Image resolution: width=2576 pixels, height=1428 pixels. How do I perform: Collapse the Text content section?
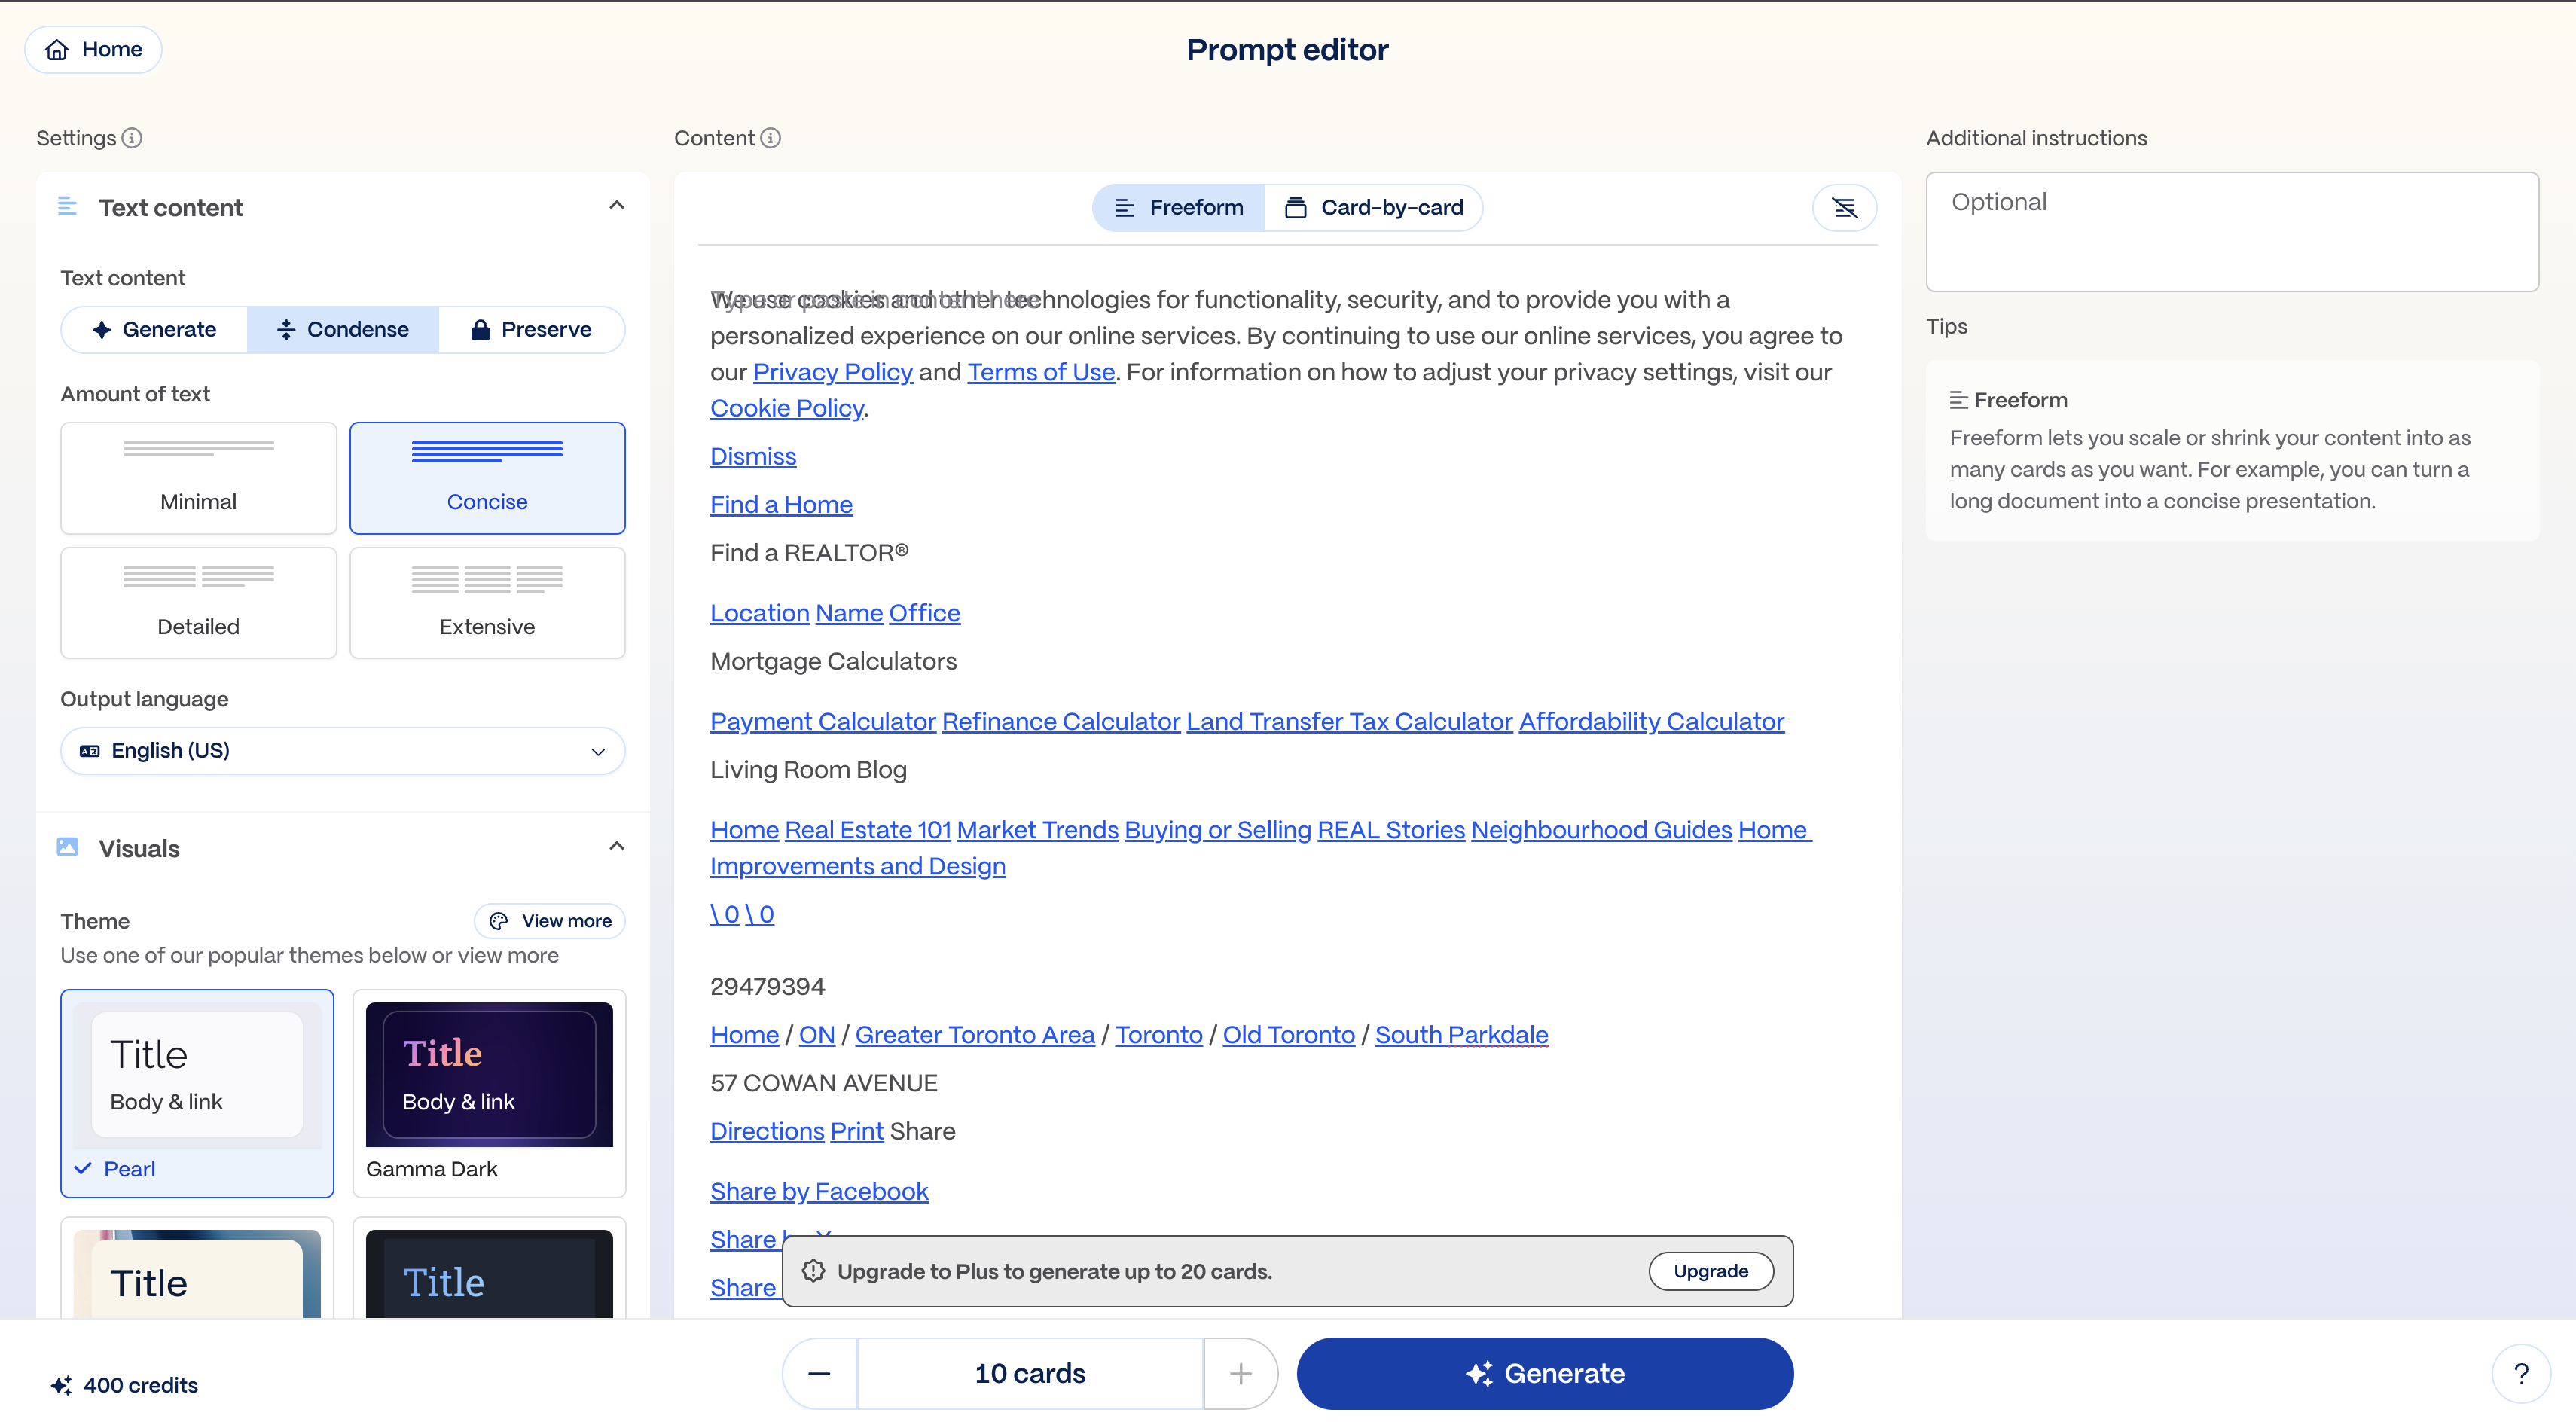coord(616,206)
